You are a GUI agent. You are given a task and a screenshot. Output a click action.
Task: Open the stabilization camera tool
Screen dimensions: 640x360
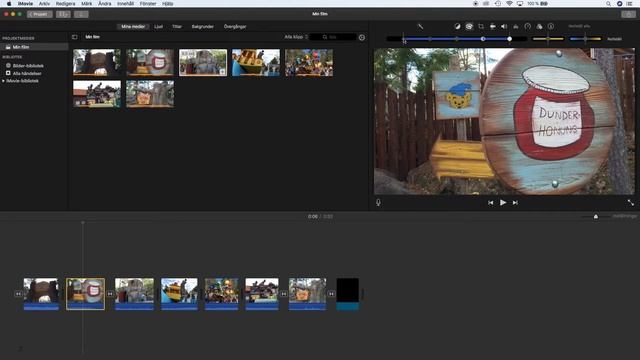493,27
